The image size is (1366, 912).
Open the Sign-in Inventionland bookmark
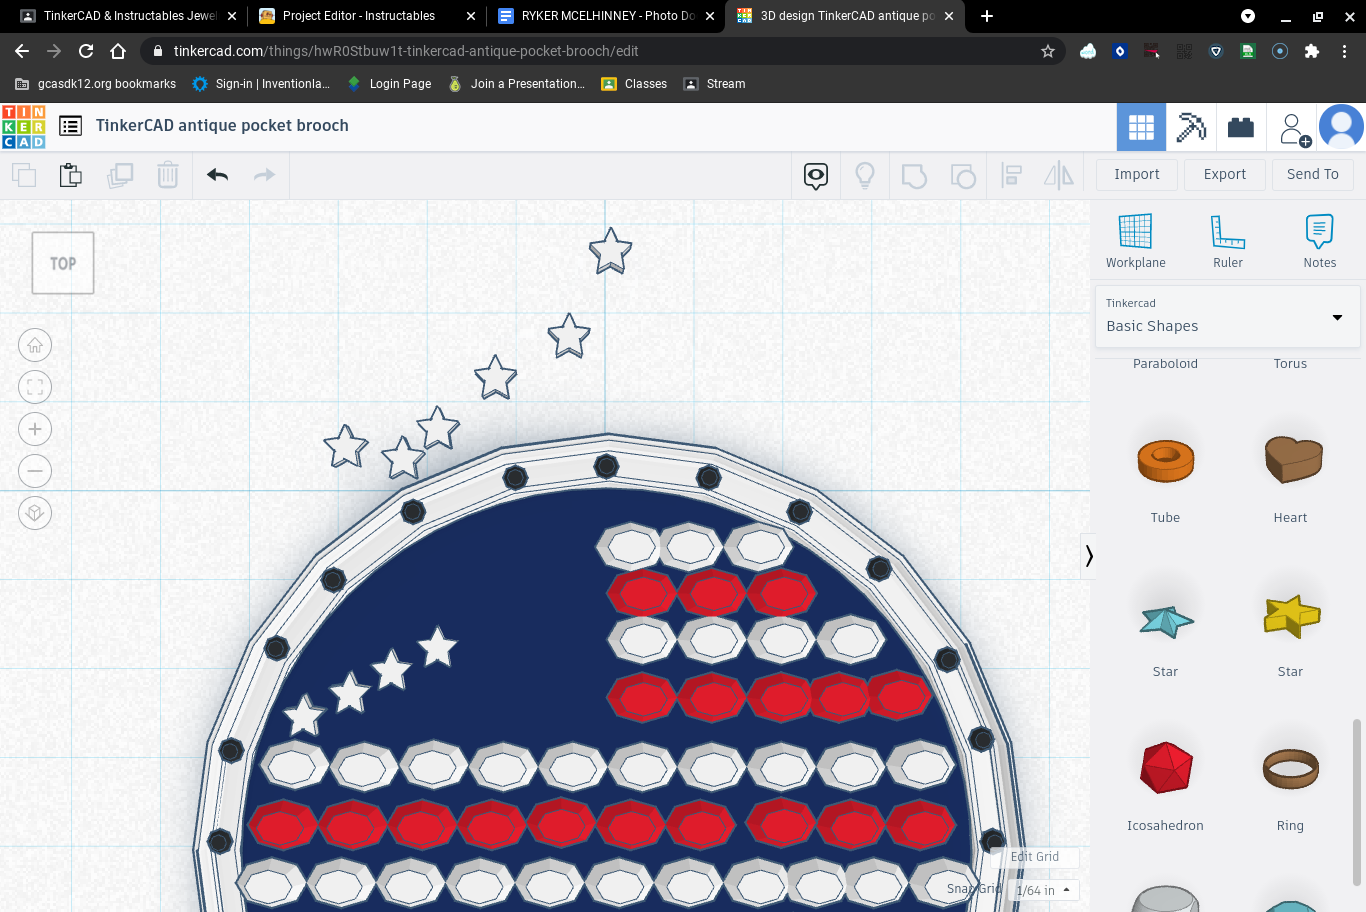click(x=261, y=84)
